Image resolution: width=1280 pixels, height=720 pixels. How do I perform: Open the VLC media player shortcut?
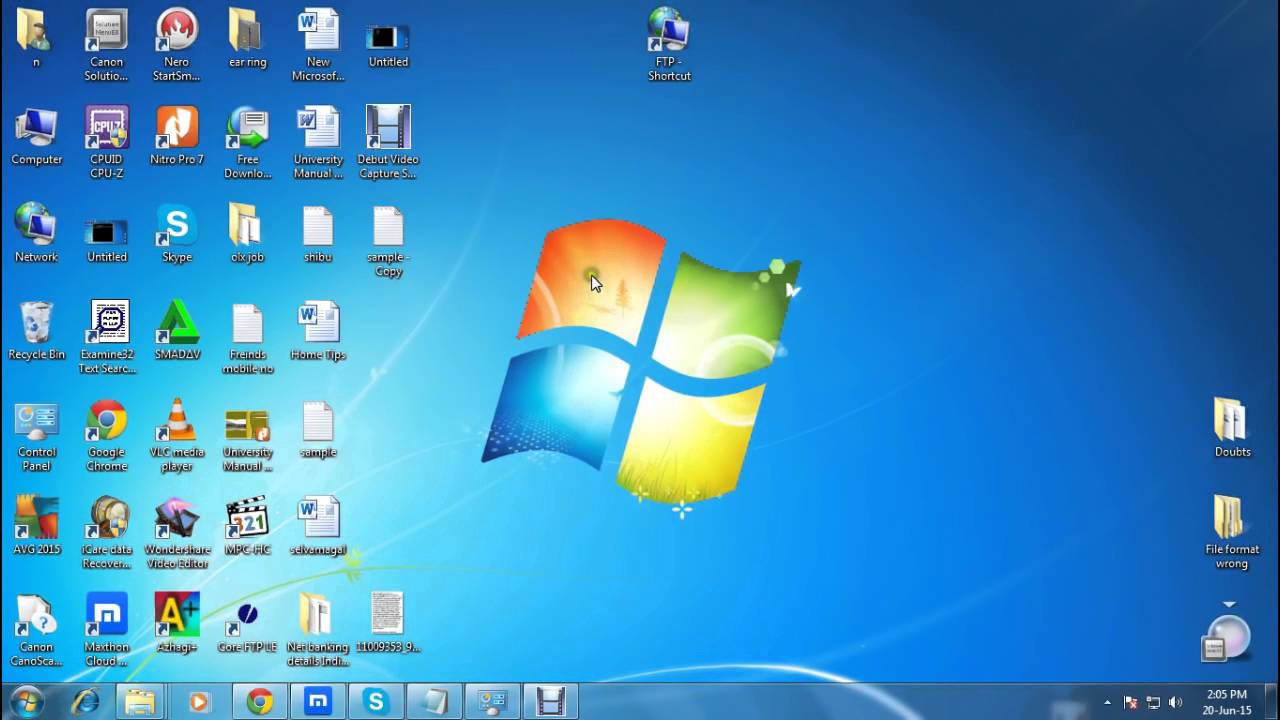177,436
